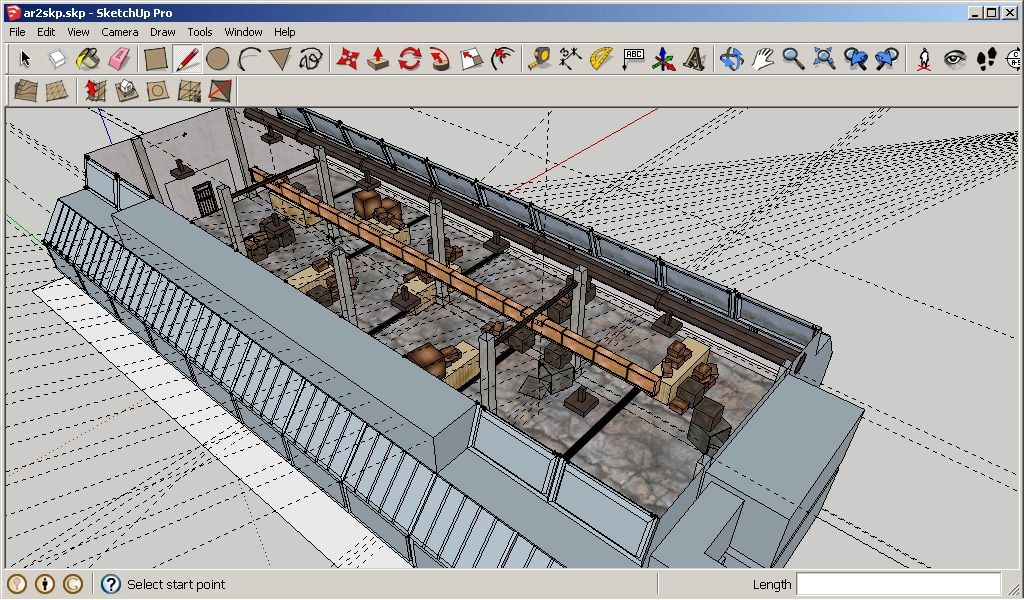Select the Scale tool

coord(472,59)
